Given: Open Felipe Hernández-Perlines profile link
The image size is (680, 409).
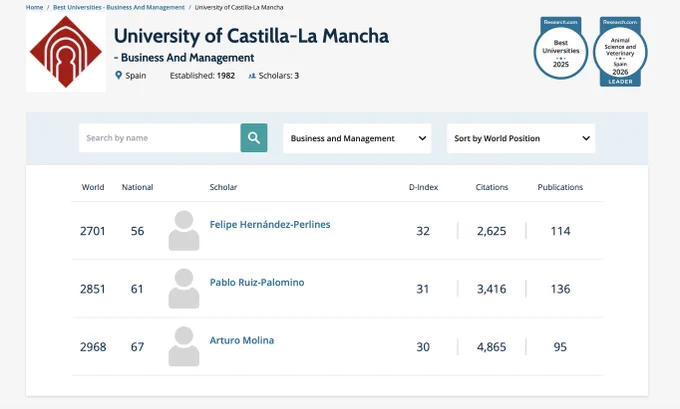Looking at the screenshot, I should pyautogui.click(x=270, y=224).
